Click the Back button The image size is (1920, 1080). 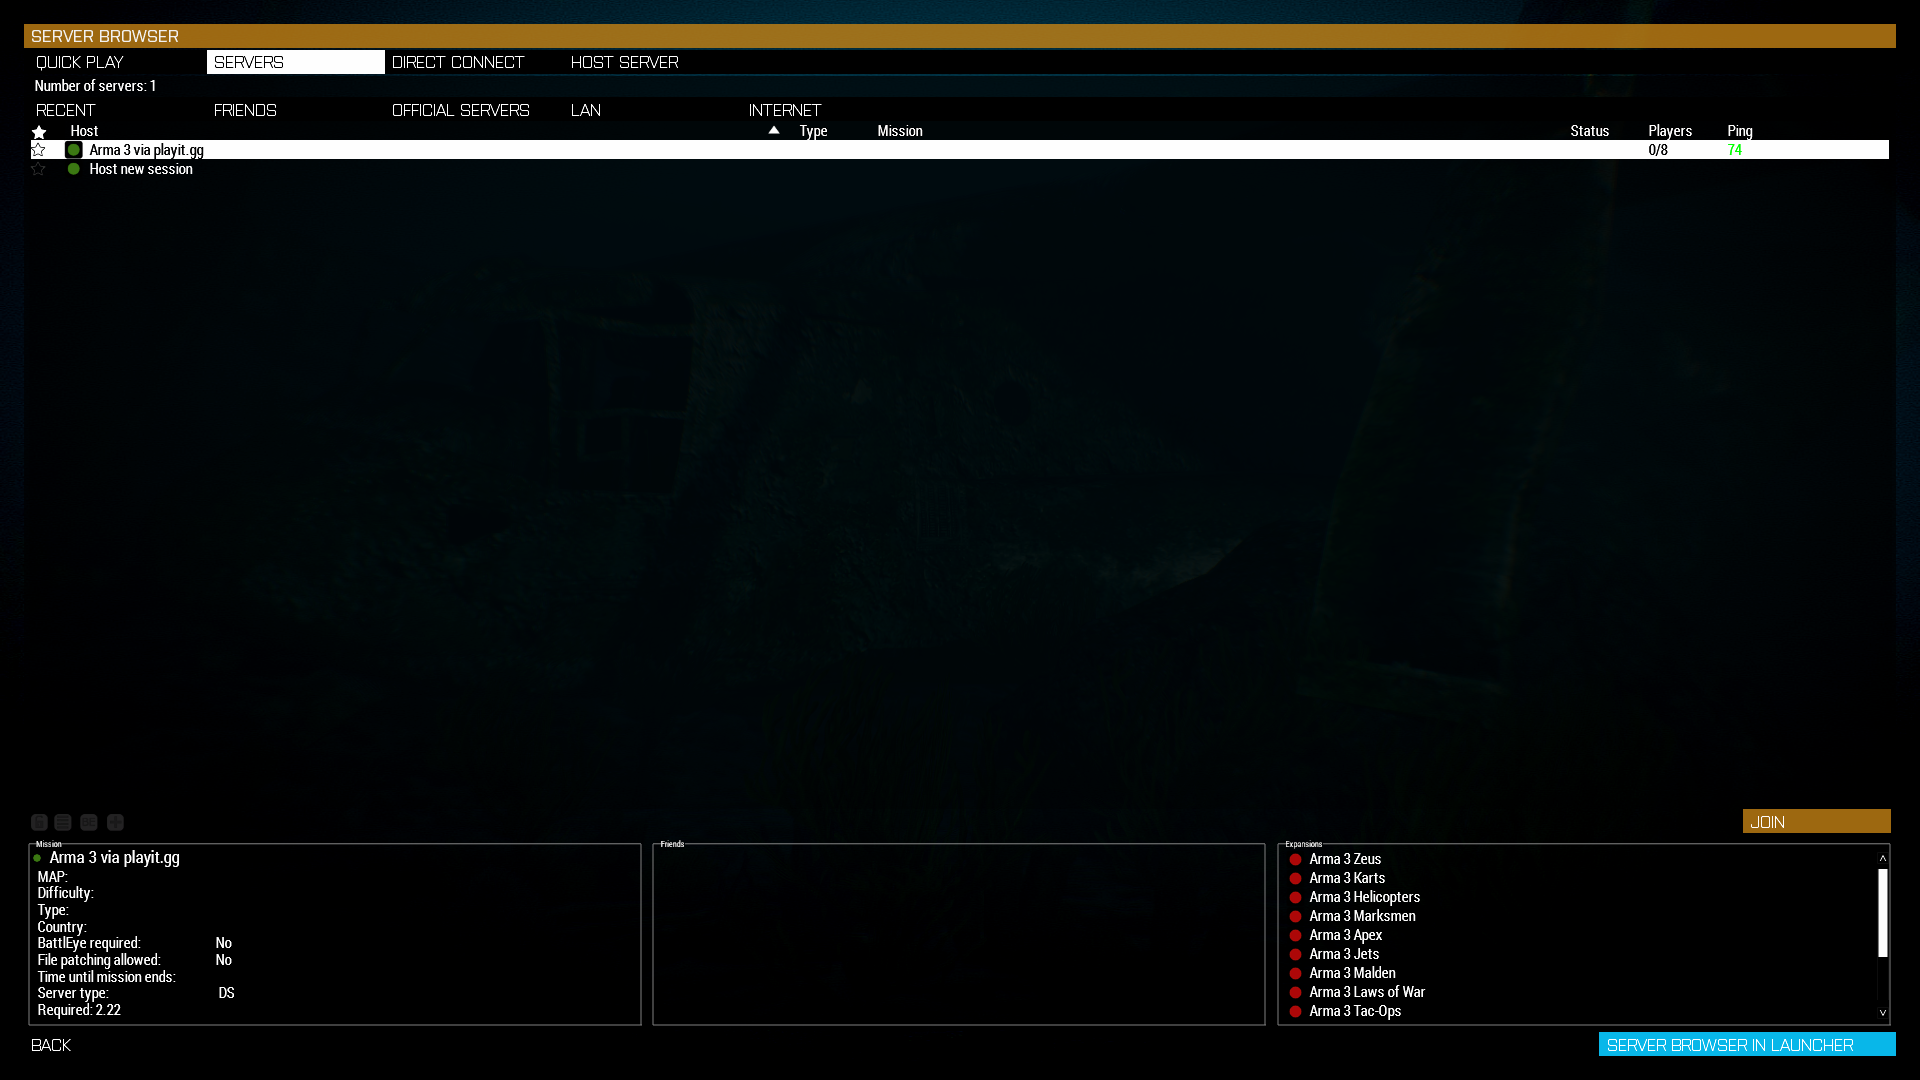coord(51,1045)
